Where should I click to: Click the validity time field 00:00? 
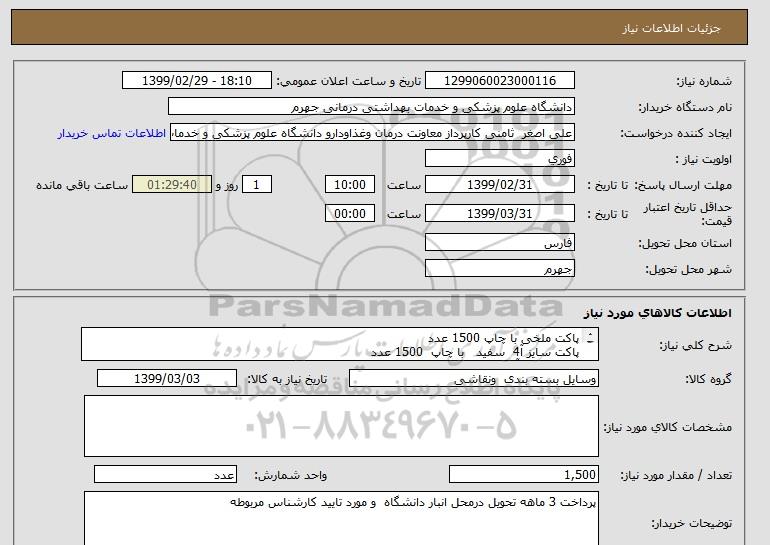coord(350,214)
